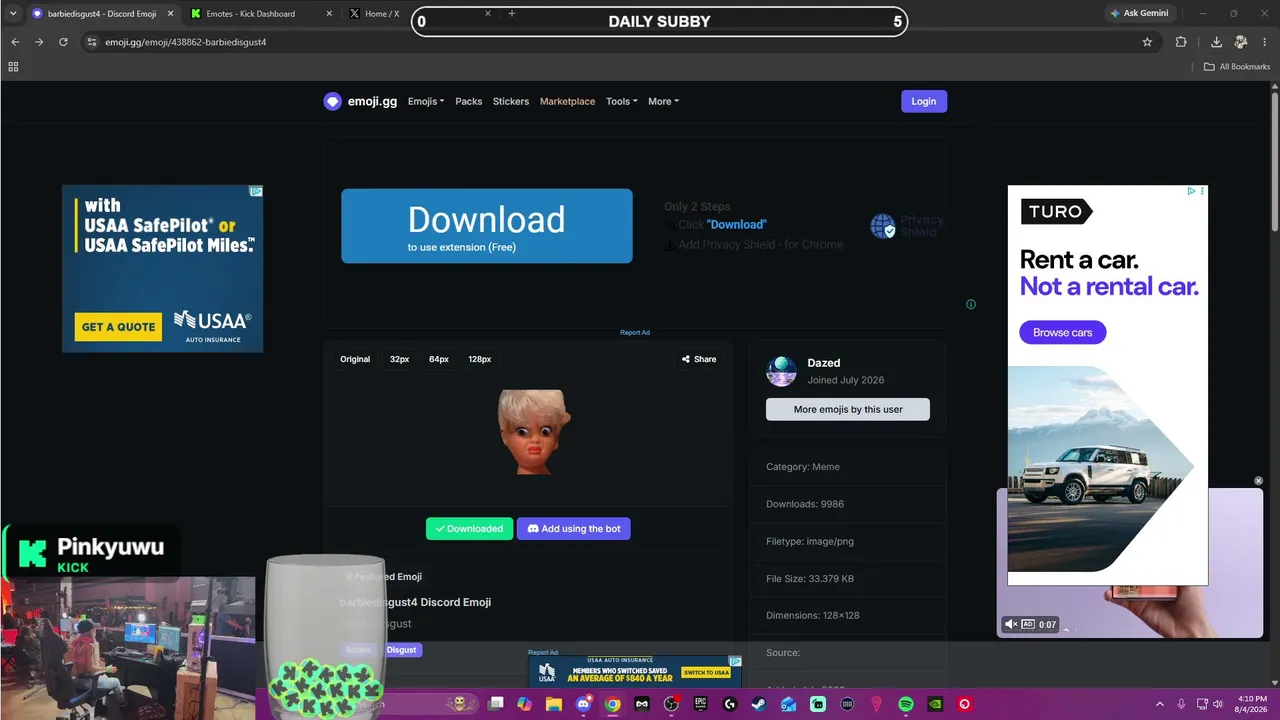Image resolution: width=1280 pixels, height=720 pixels.
Task: Select the Original size option
Action: pos(355,359)
